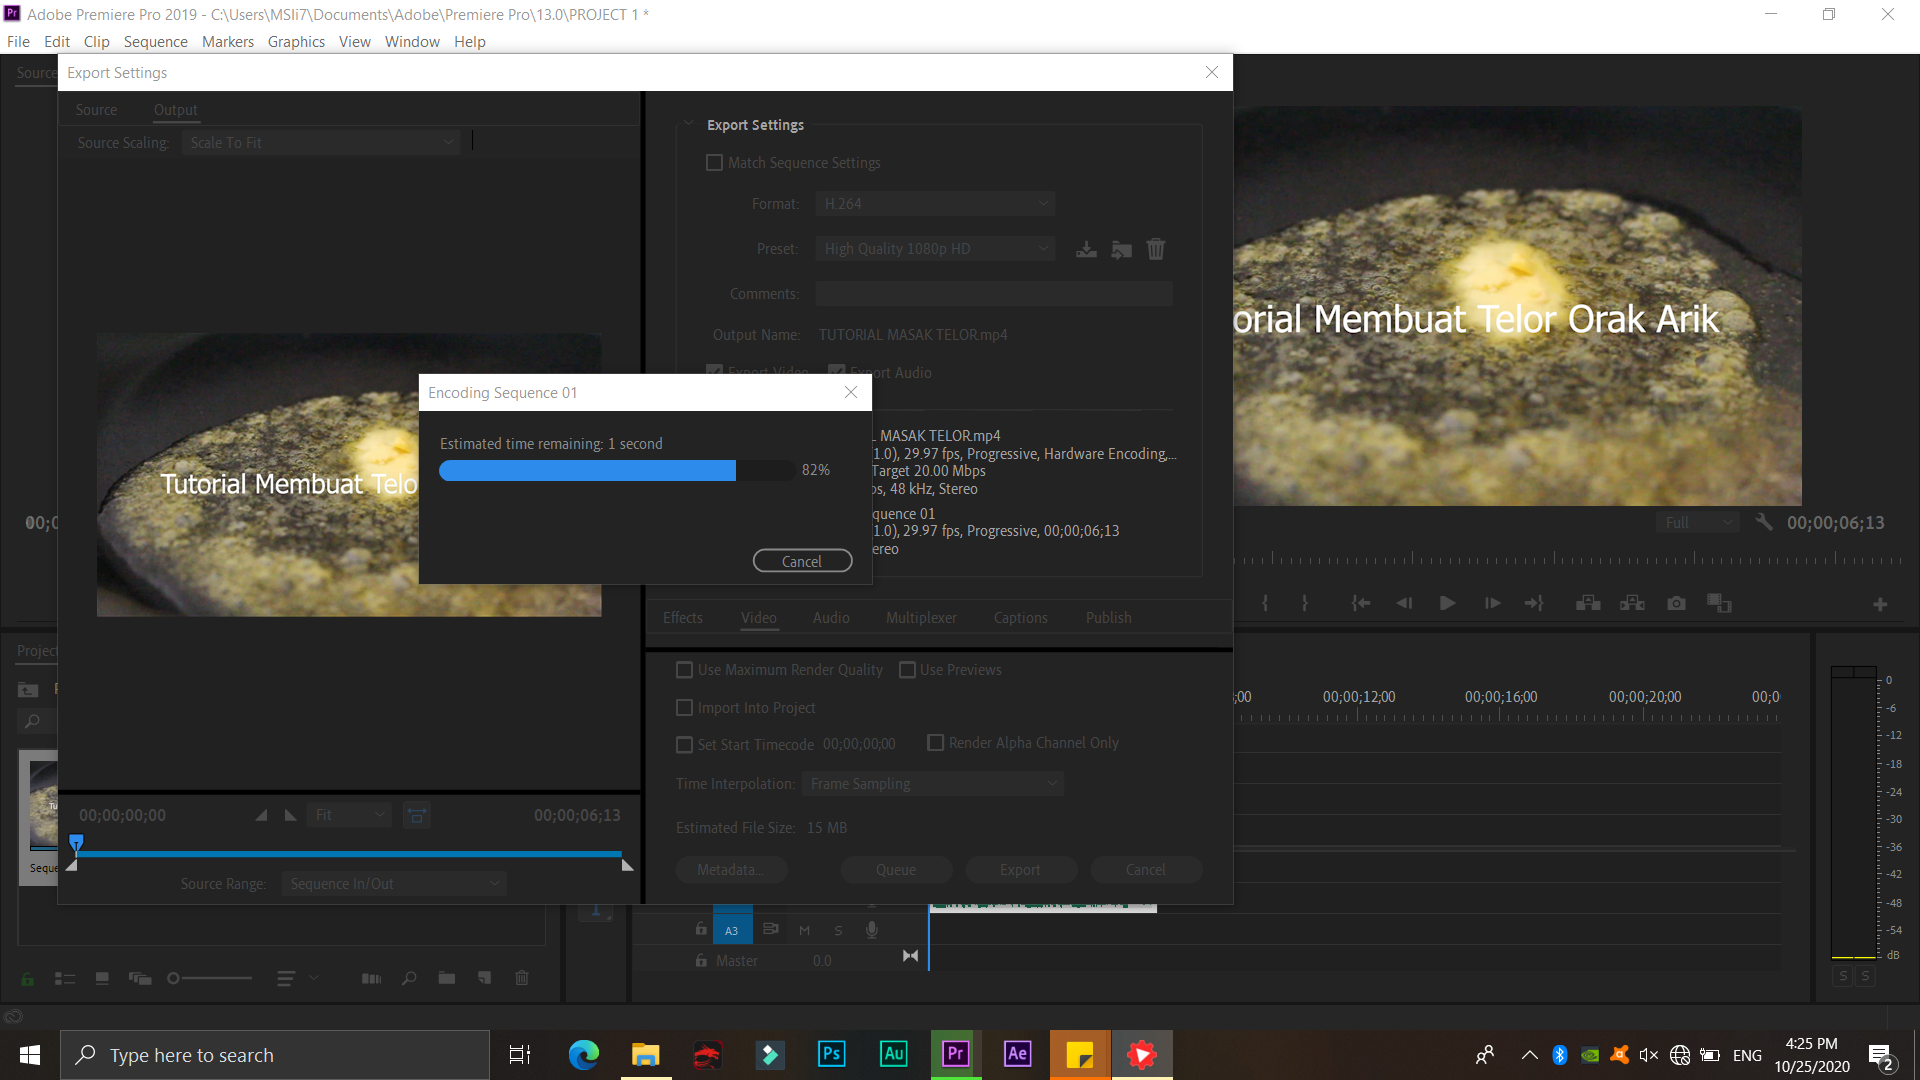This screenshot has width=1920, height=1080.
Task: Click Cancel in Export Settings dialog
Action: point(1146,870)
